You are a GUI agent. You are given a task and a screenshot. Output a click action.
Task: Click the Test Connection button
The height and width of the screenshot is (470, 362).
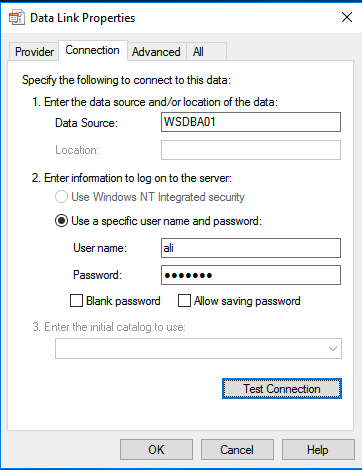(282, 389)
